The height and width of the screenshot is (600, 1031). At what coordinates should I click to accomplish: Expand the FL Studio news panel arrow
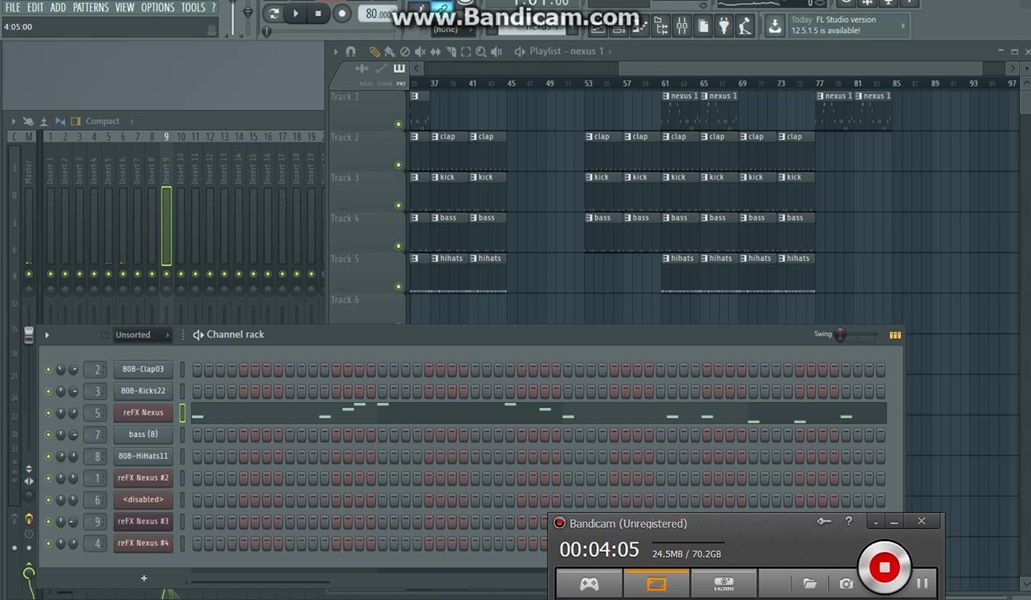[903, 26]
